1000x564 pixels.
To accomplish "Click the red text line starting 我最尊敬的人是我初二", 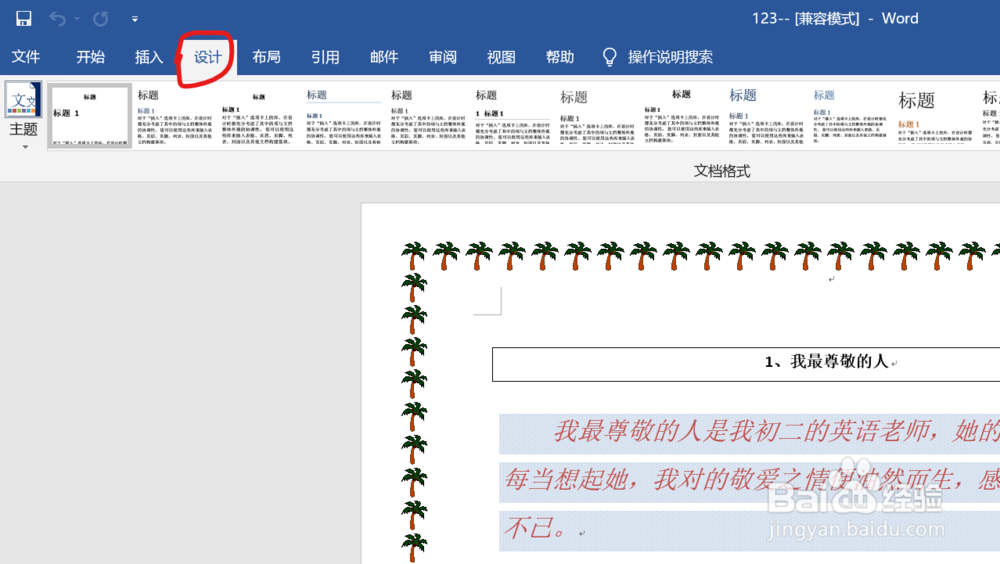I will pos(776,432).
